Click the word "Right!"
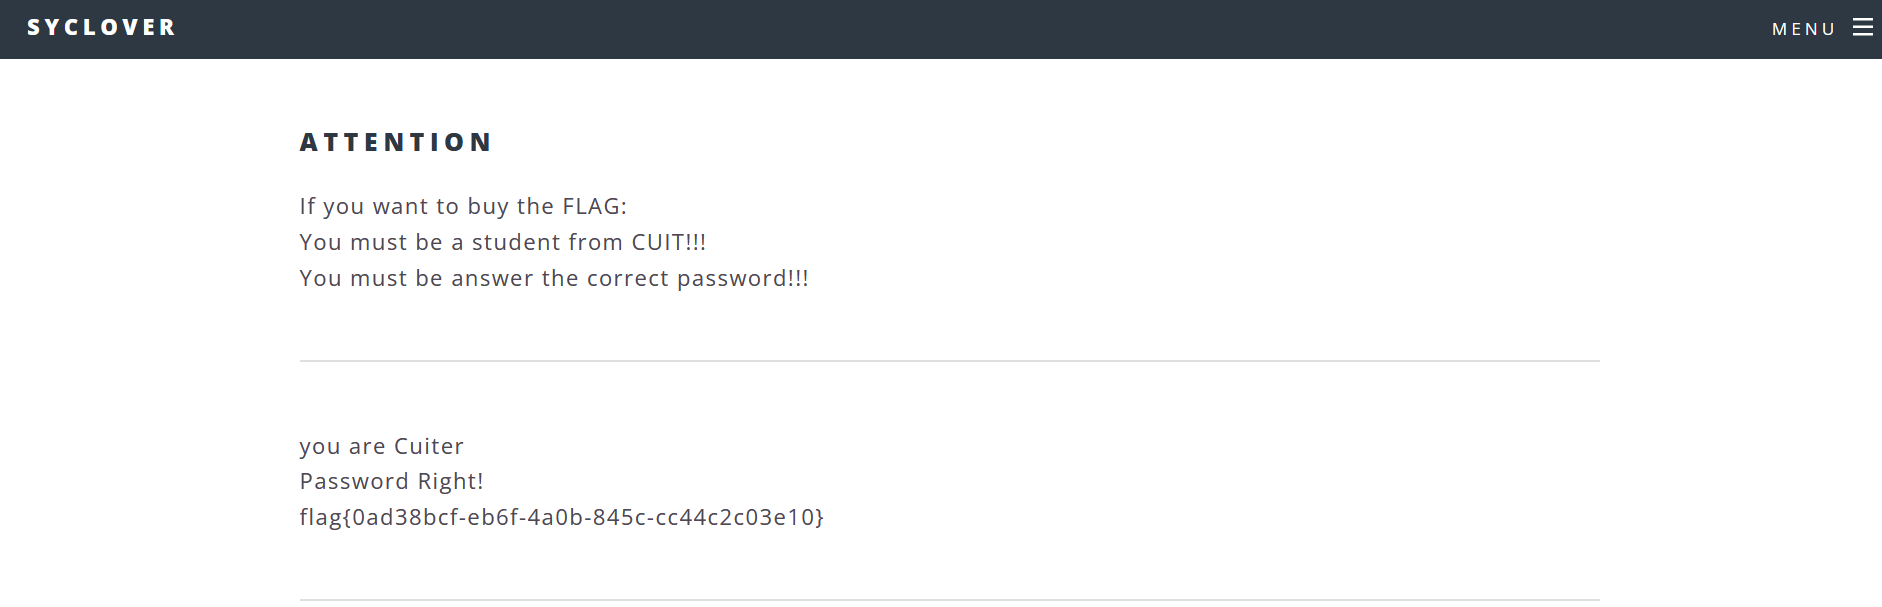 click(x=450, y=481)
